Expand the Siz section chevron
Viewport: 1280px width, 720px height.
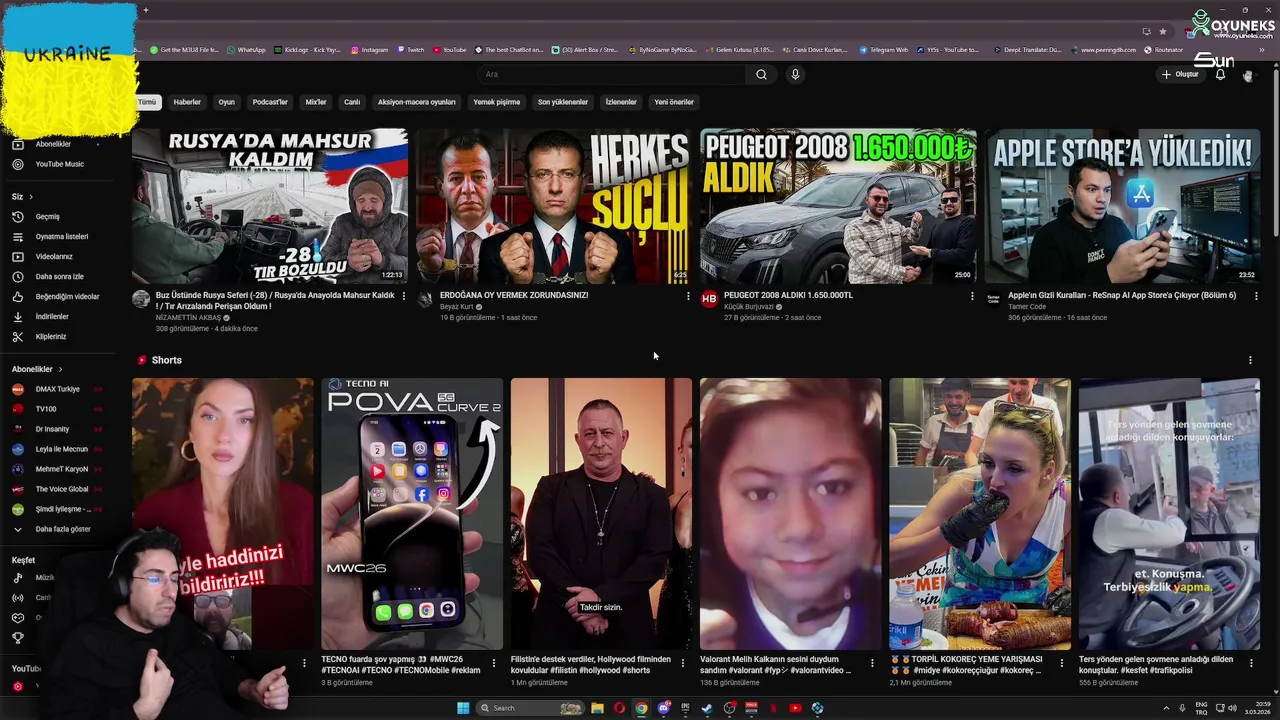pyautogui.click(x=31, y=197)
